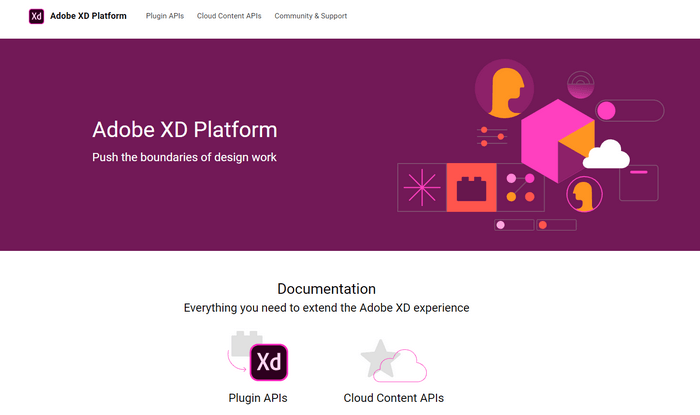Click the "Documentation" section heading
This screenshot has width=700, height=415.
click(326, 289)
